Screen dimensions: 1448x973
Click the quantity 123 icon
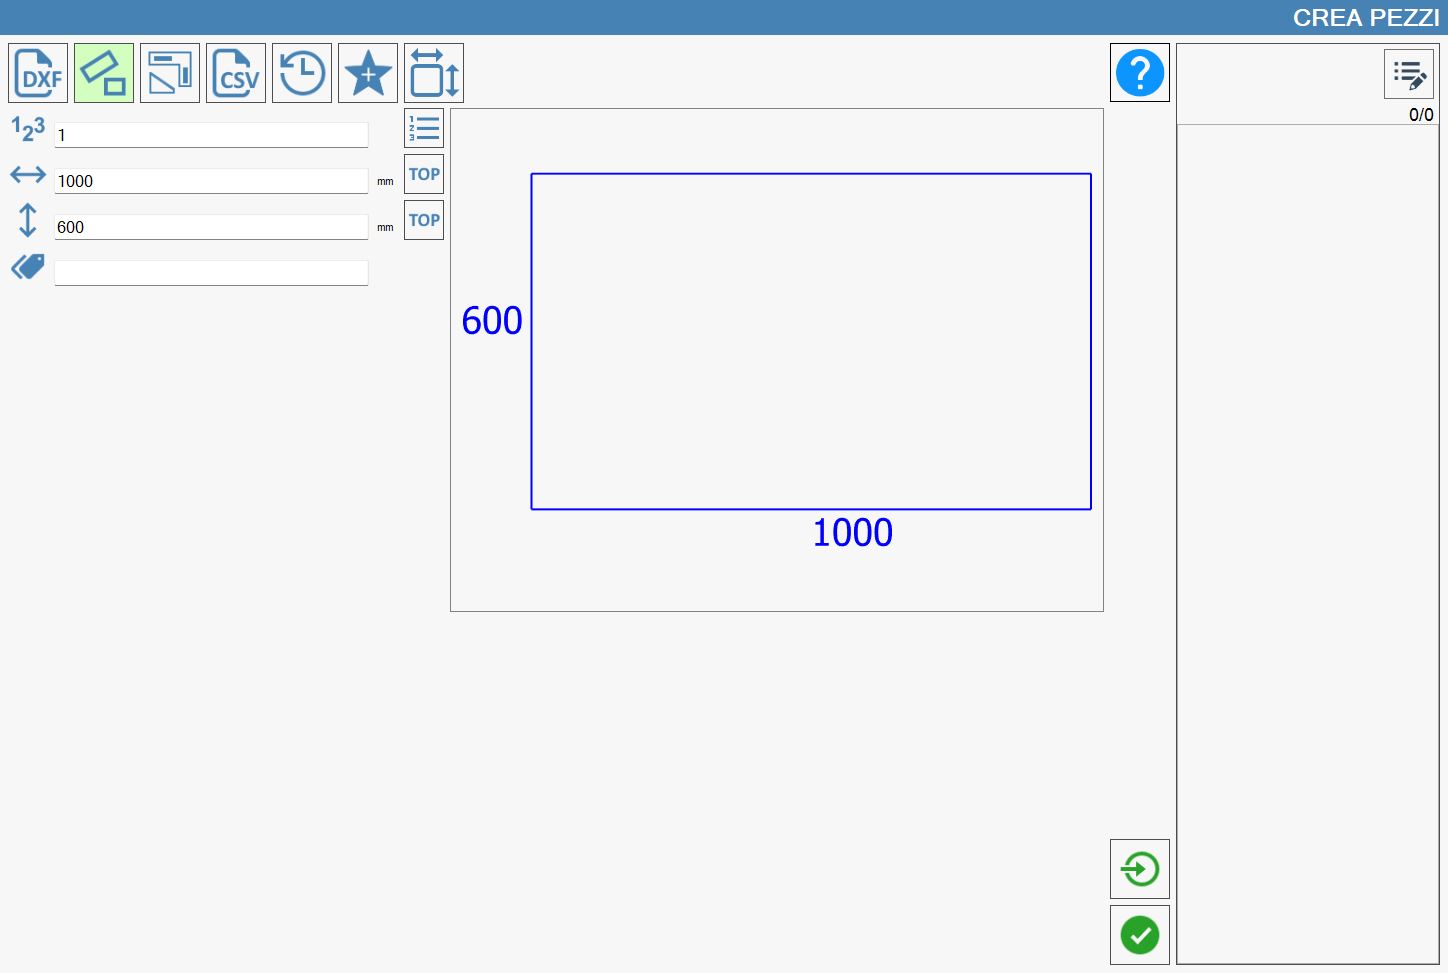28,129
